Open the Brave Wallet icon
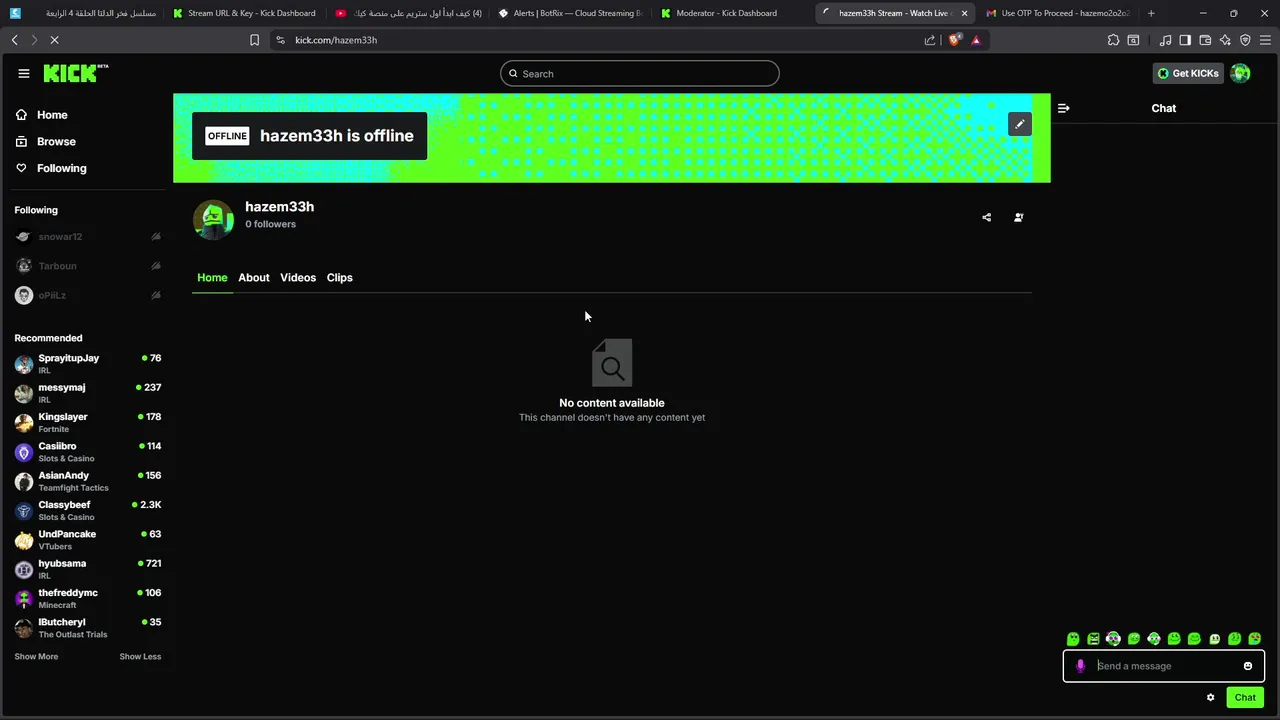 (1205, 40)
